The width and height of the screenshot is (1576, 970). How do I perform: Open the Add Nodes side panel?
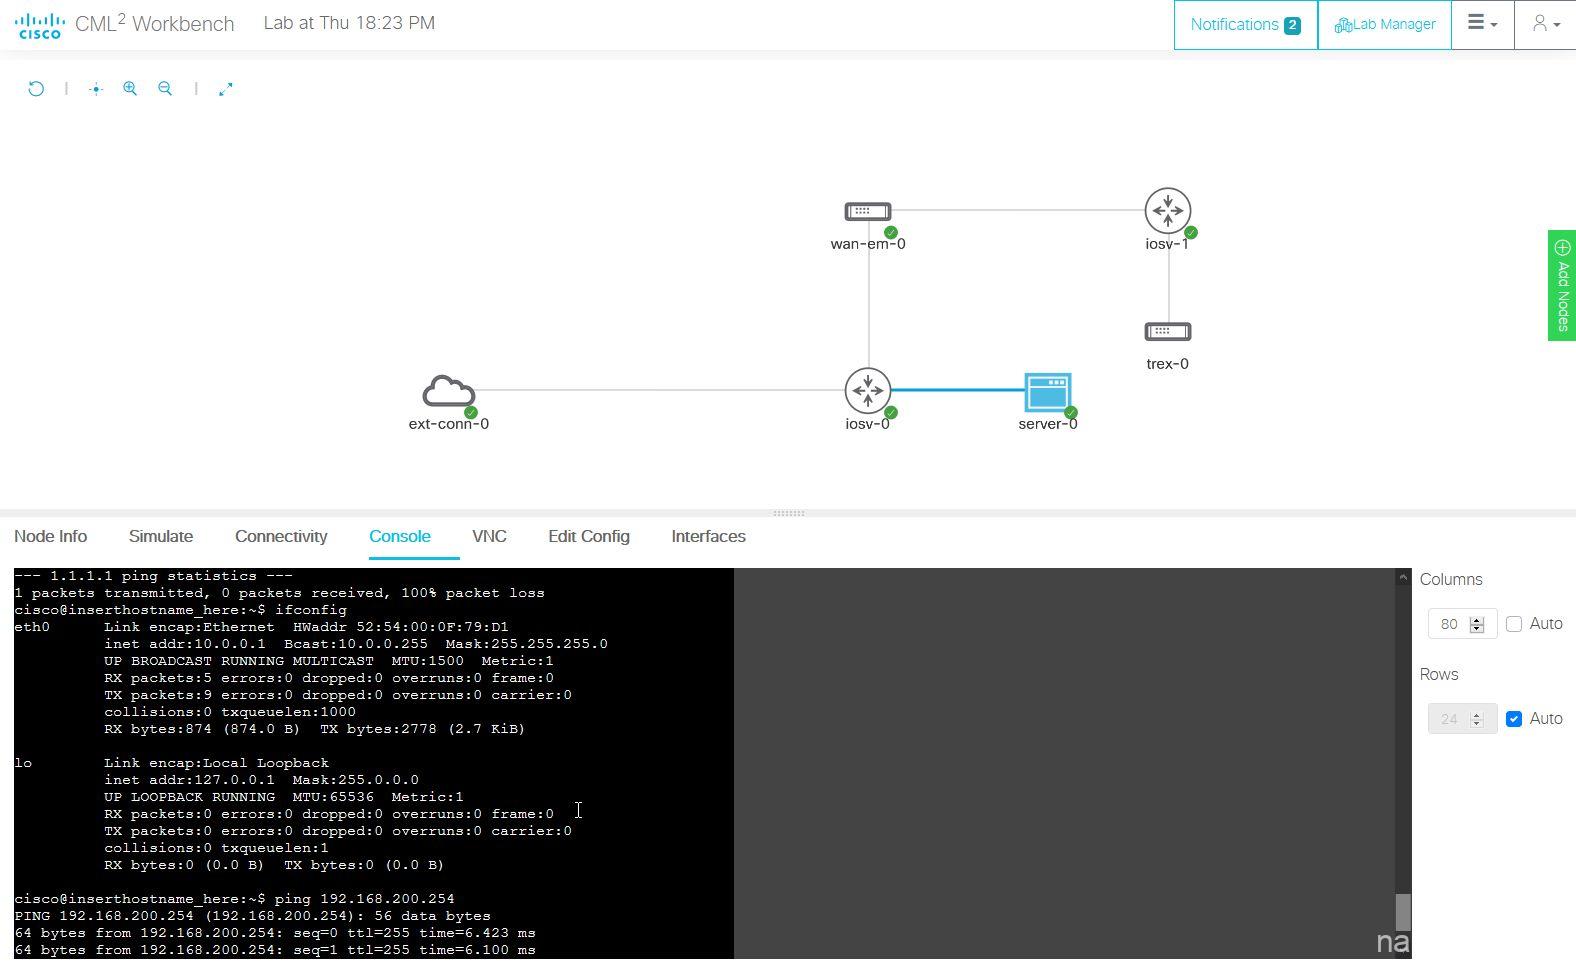(1562, 285)
